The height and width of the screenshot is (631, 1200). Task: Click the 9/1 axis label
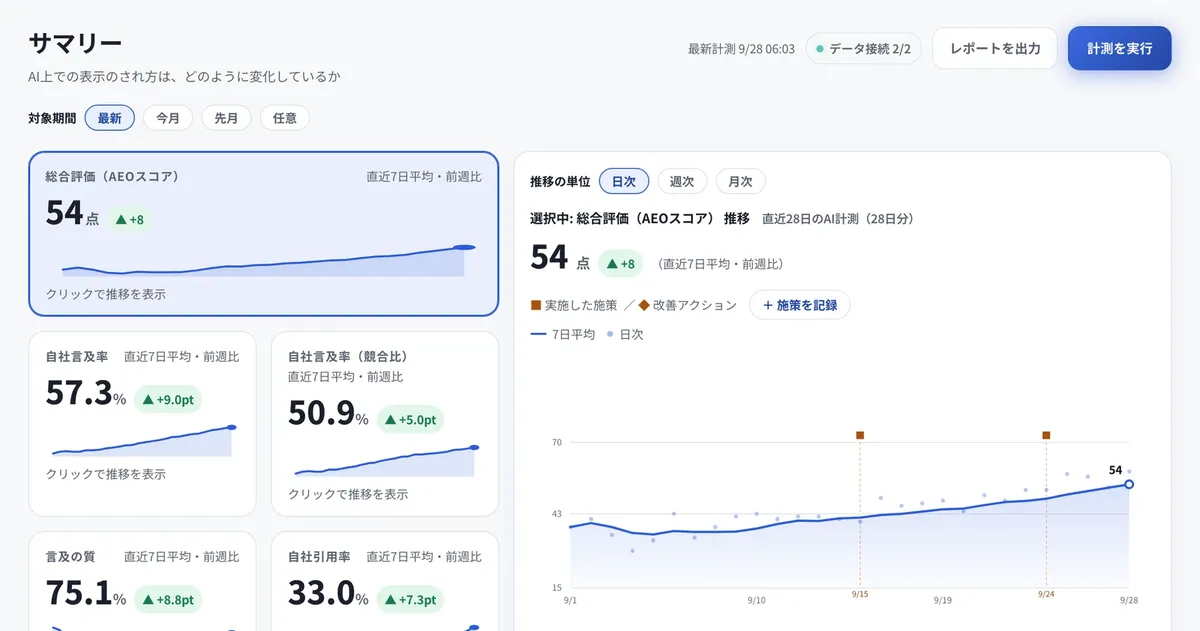coord(571,600)
